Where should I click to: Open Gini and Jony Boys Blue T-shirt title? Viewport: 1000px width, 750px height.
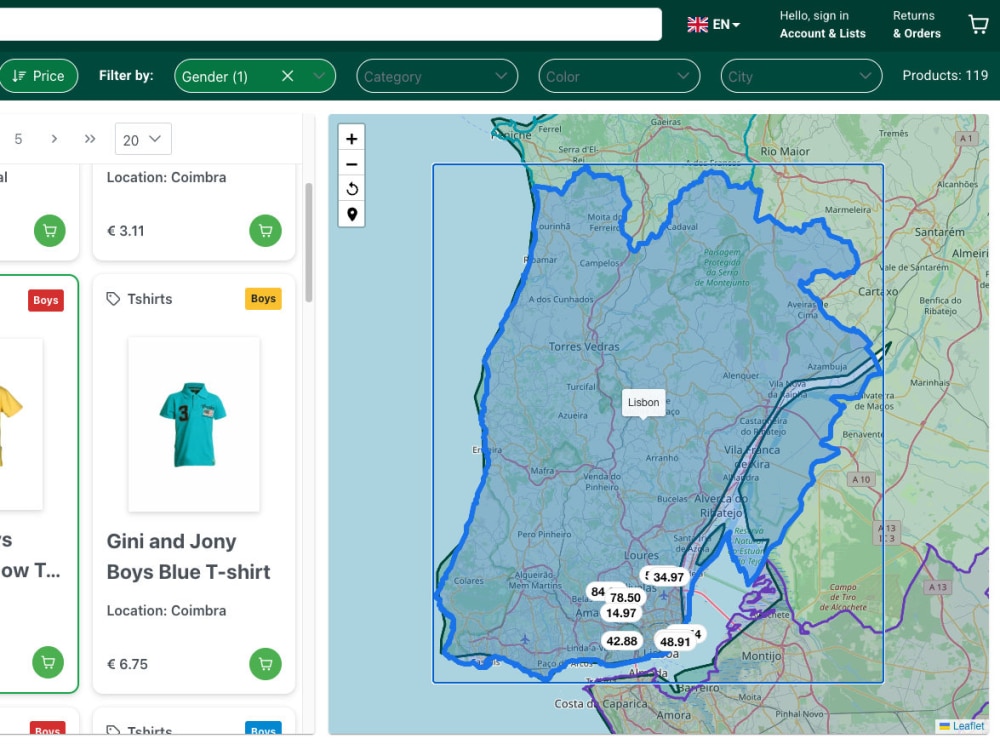188,557
